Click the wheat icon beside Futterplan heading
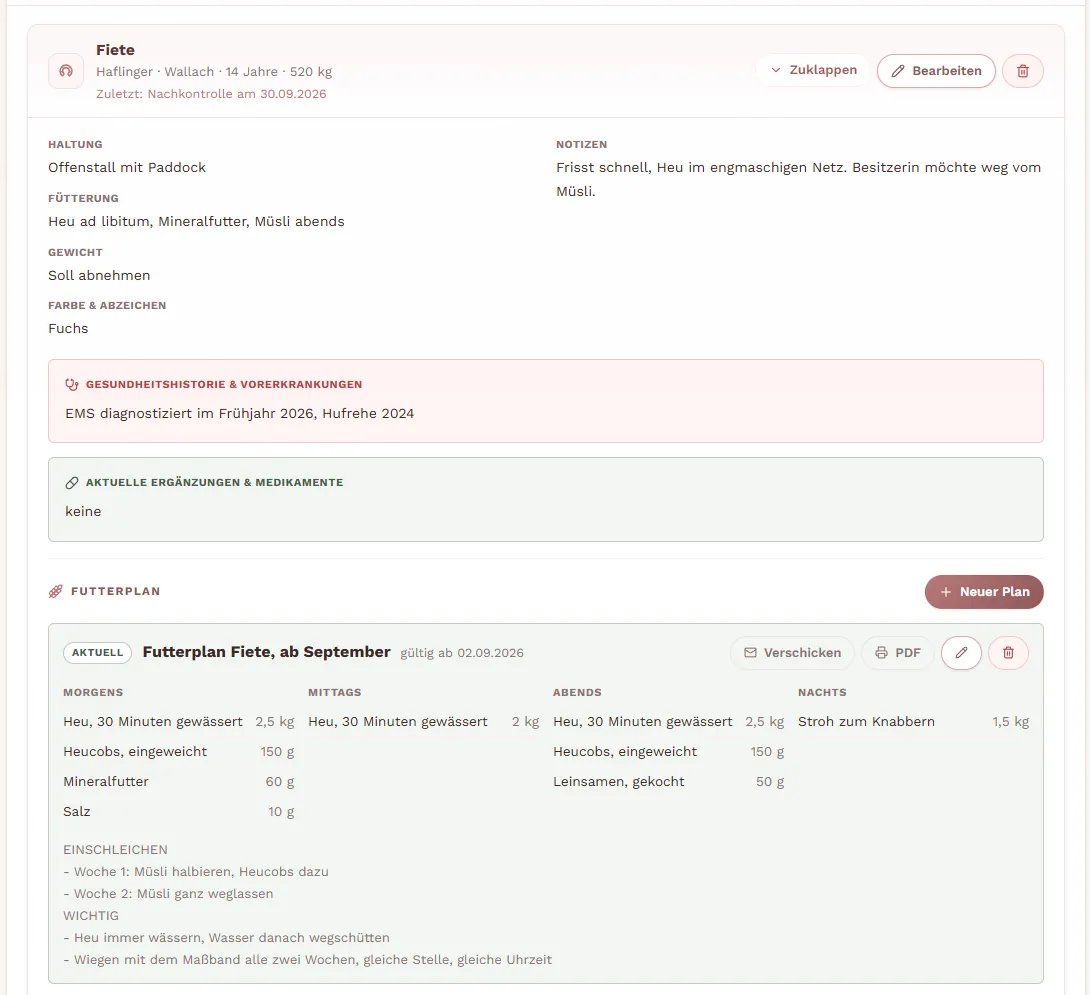 coord(56,591)
